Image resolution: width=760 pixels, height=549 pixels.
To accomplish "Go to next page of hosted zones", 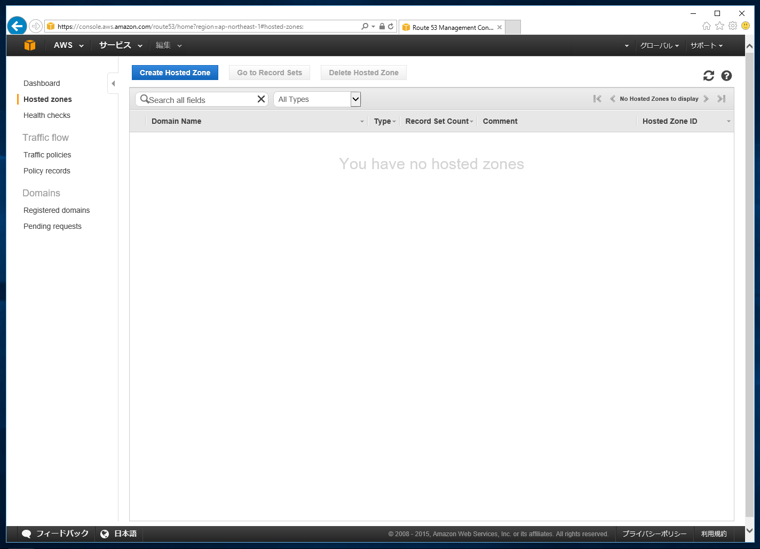I will point(706,99).
